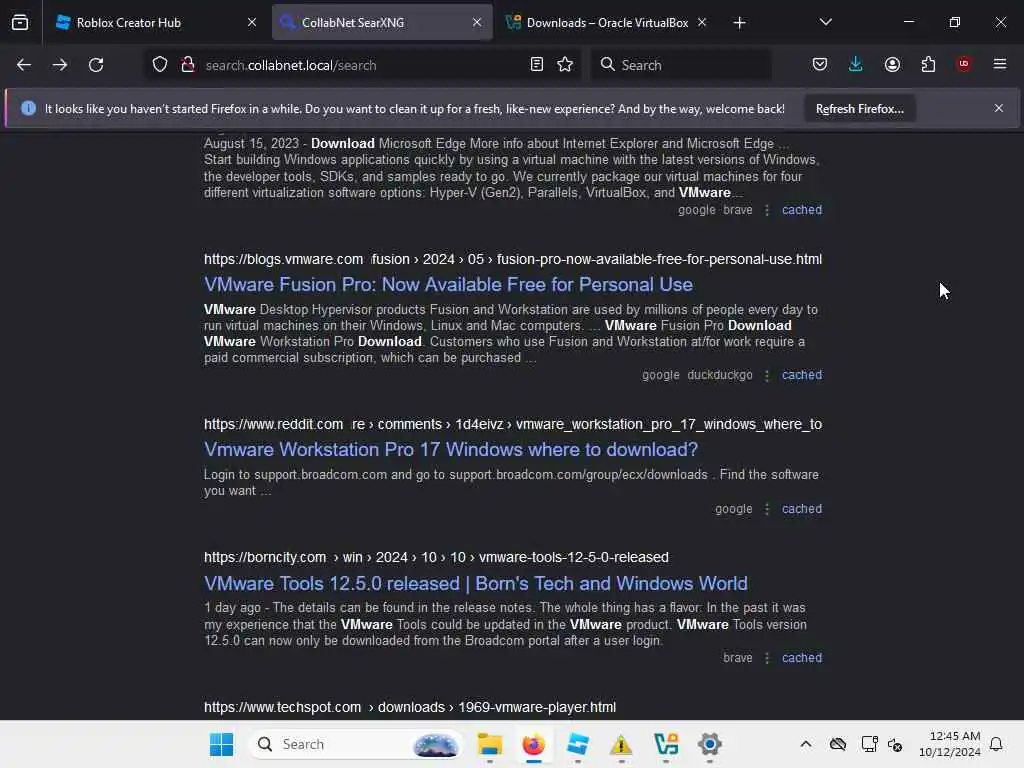Click 'google' engine label under Reddit result
1024x768 pixels.
coord(733,509)
